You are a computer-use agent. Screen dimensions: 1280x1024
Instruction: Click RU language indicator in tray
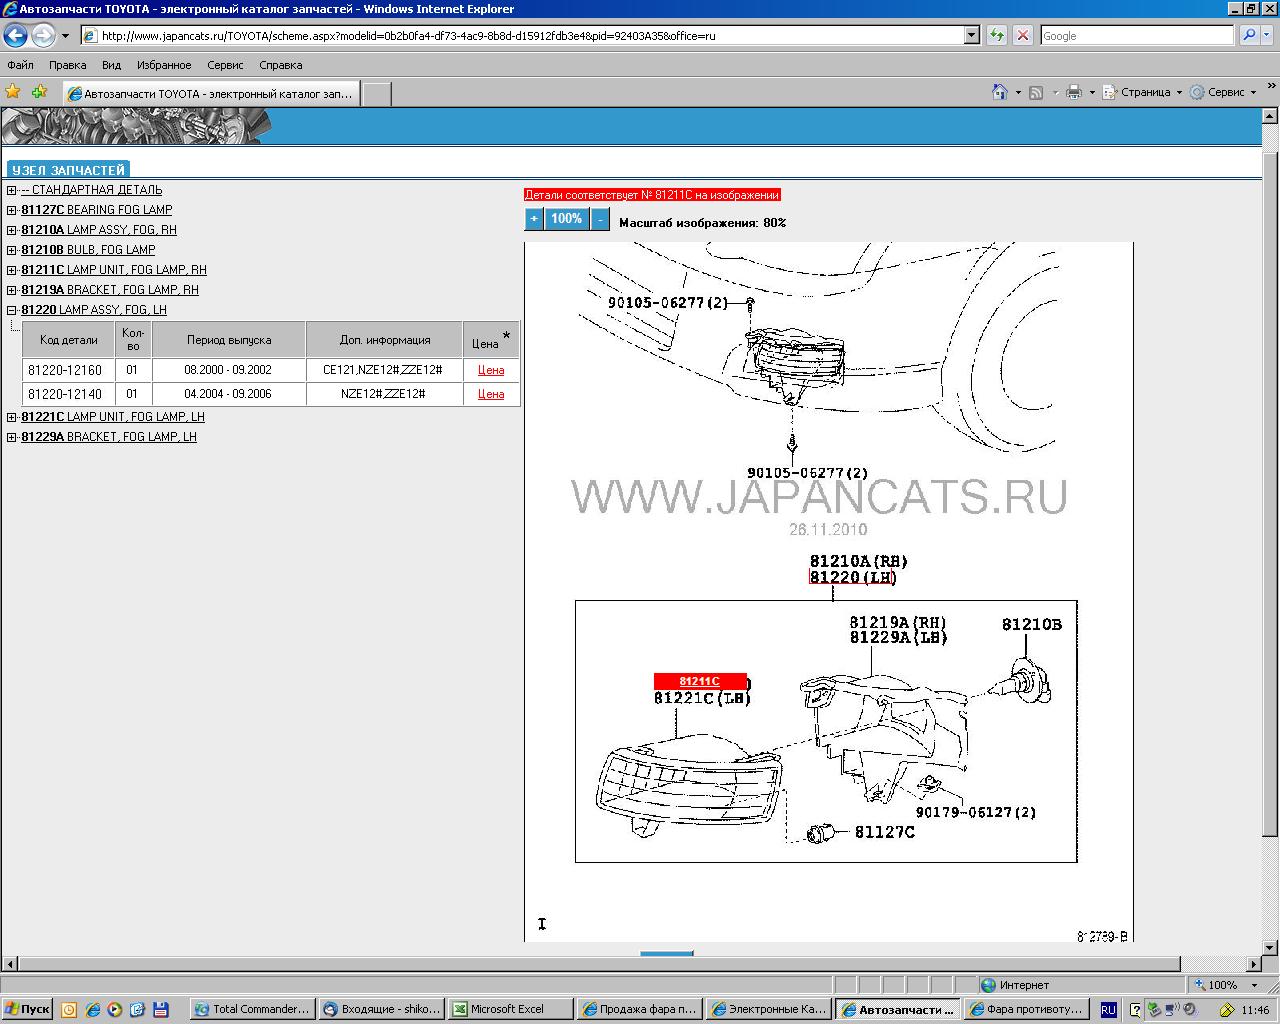1108,1010
